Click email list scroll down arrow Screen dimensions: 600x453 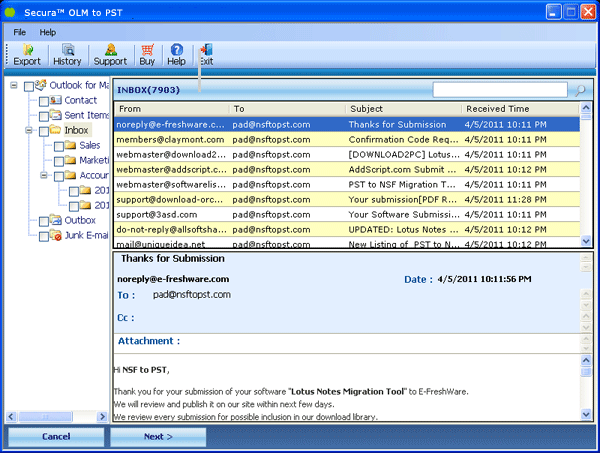(x=586, y=241)
